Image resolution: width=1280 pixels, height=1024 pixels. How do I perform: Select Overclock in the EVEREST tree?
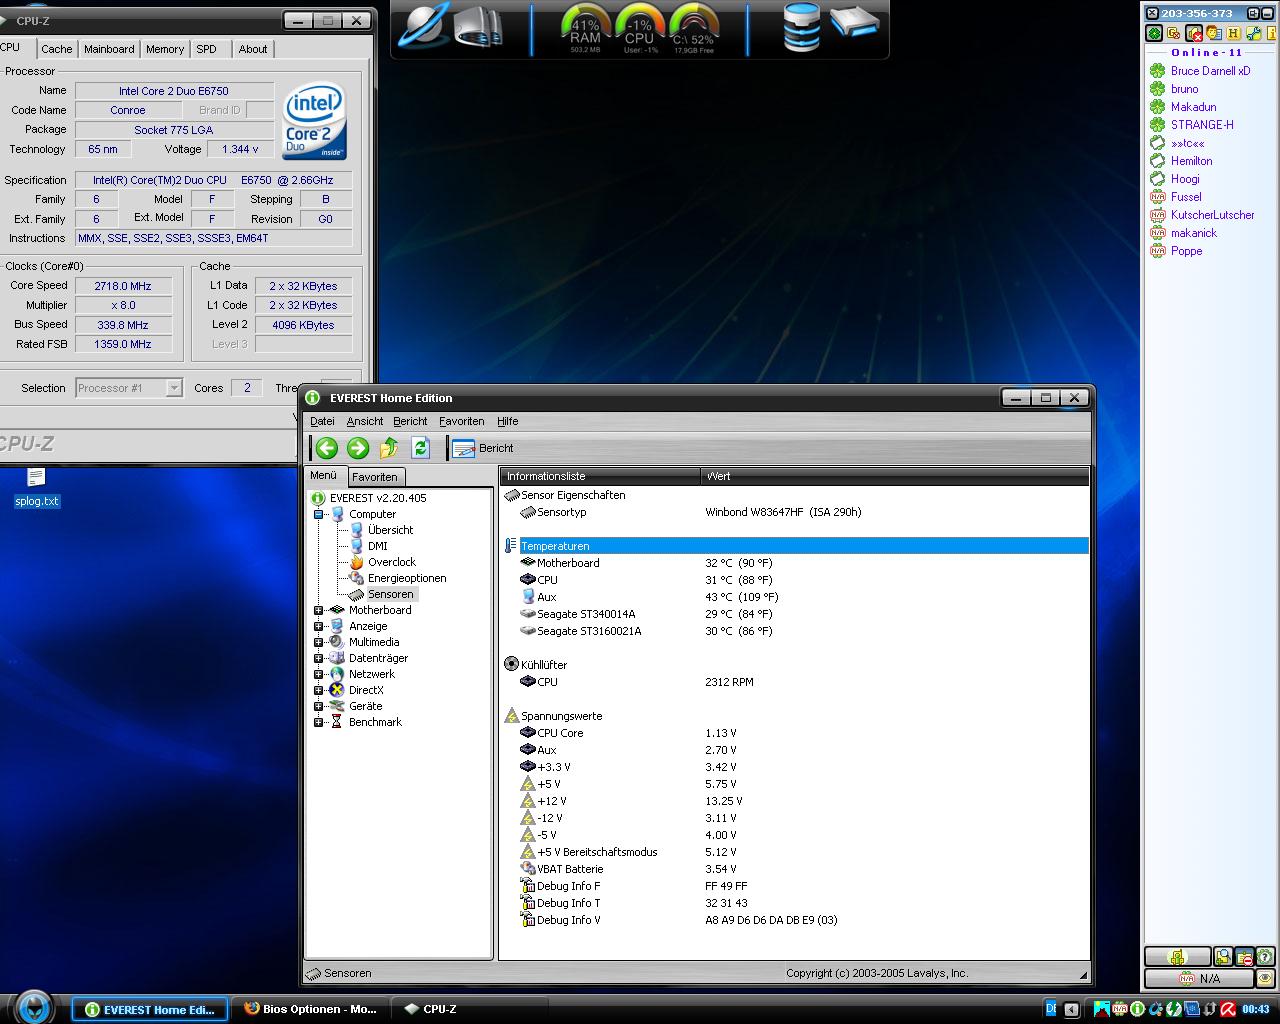tap(391, 562)
